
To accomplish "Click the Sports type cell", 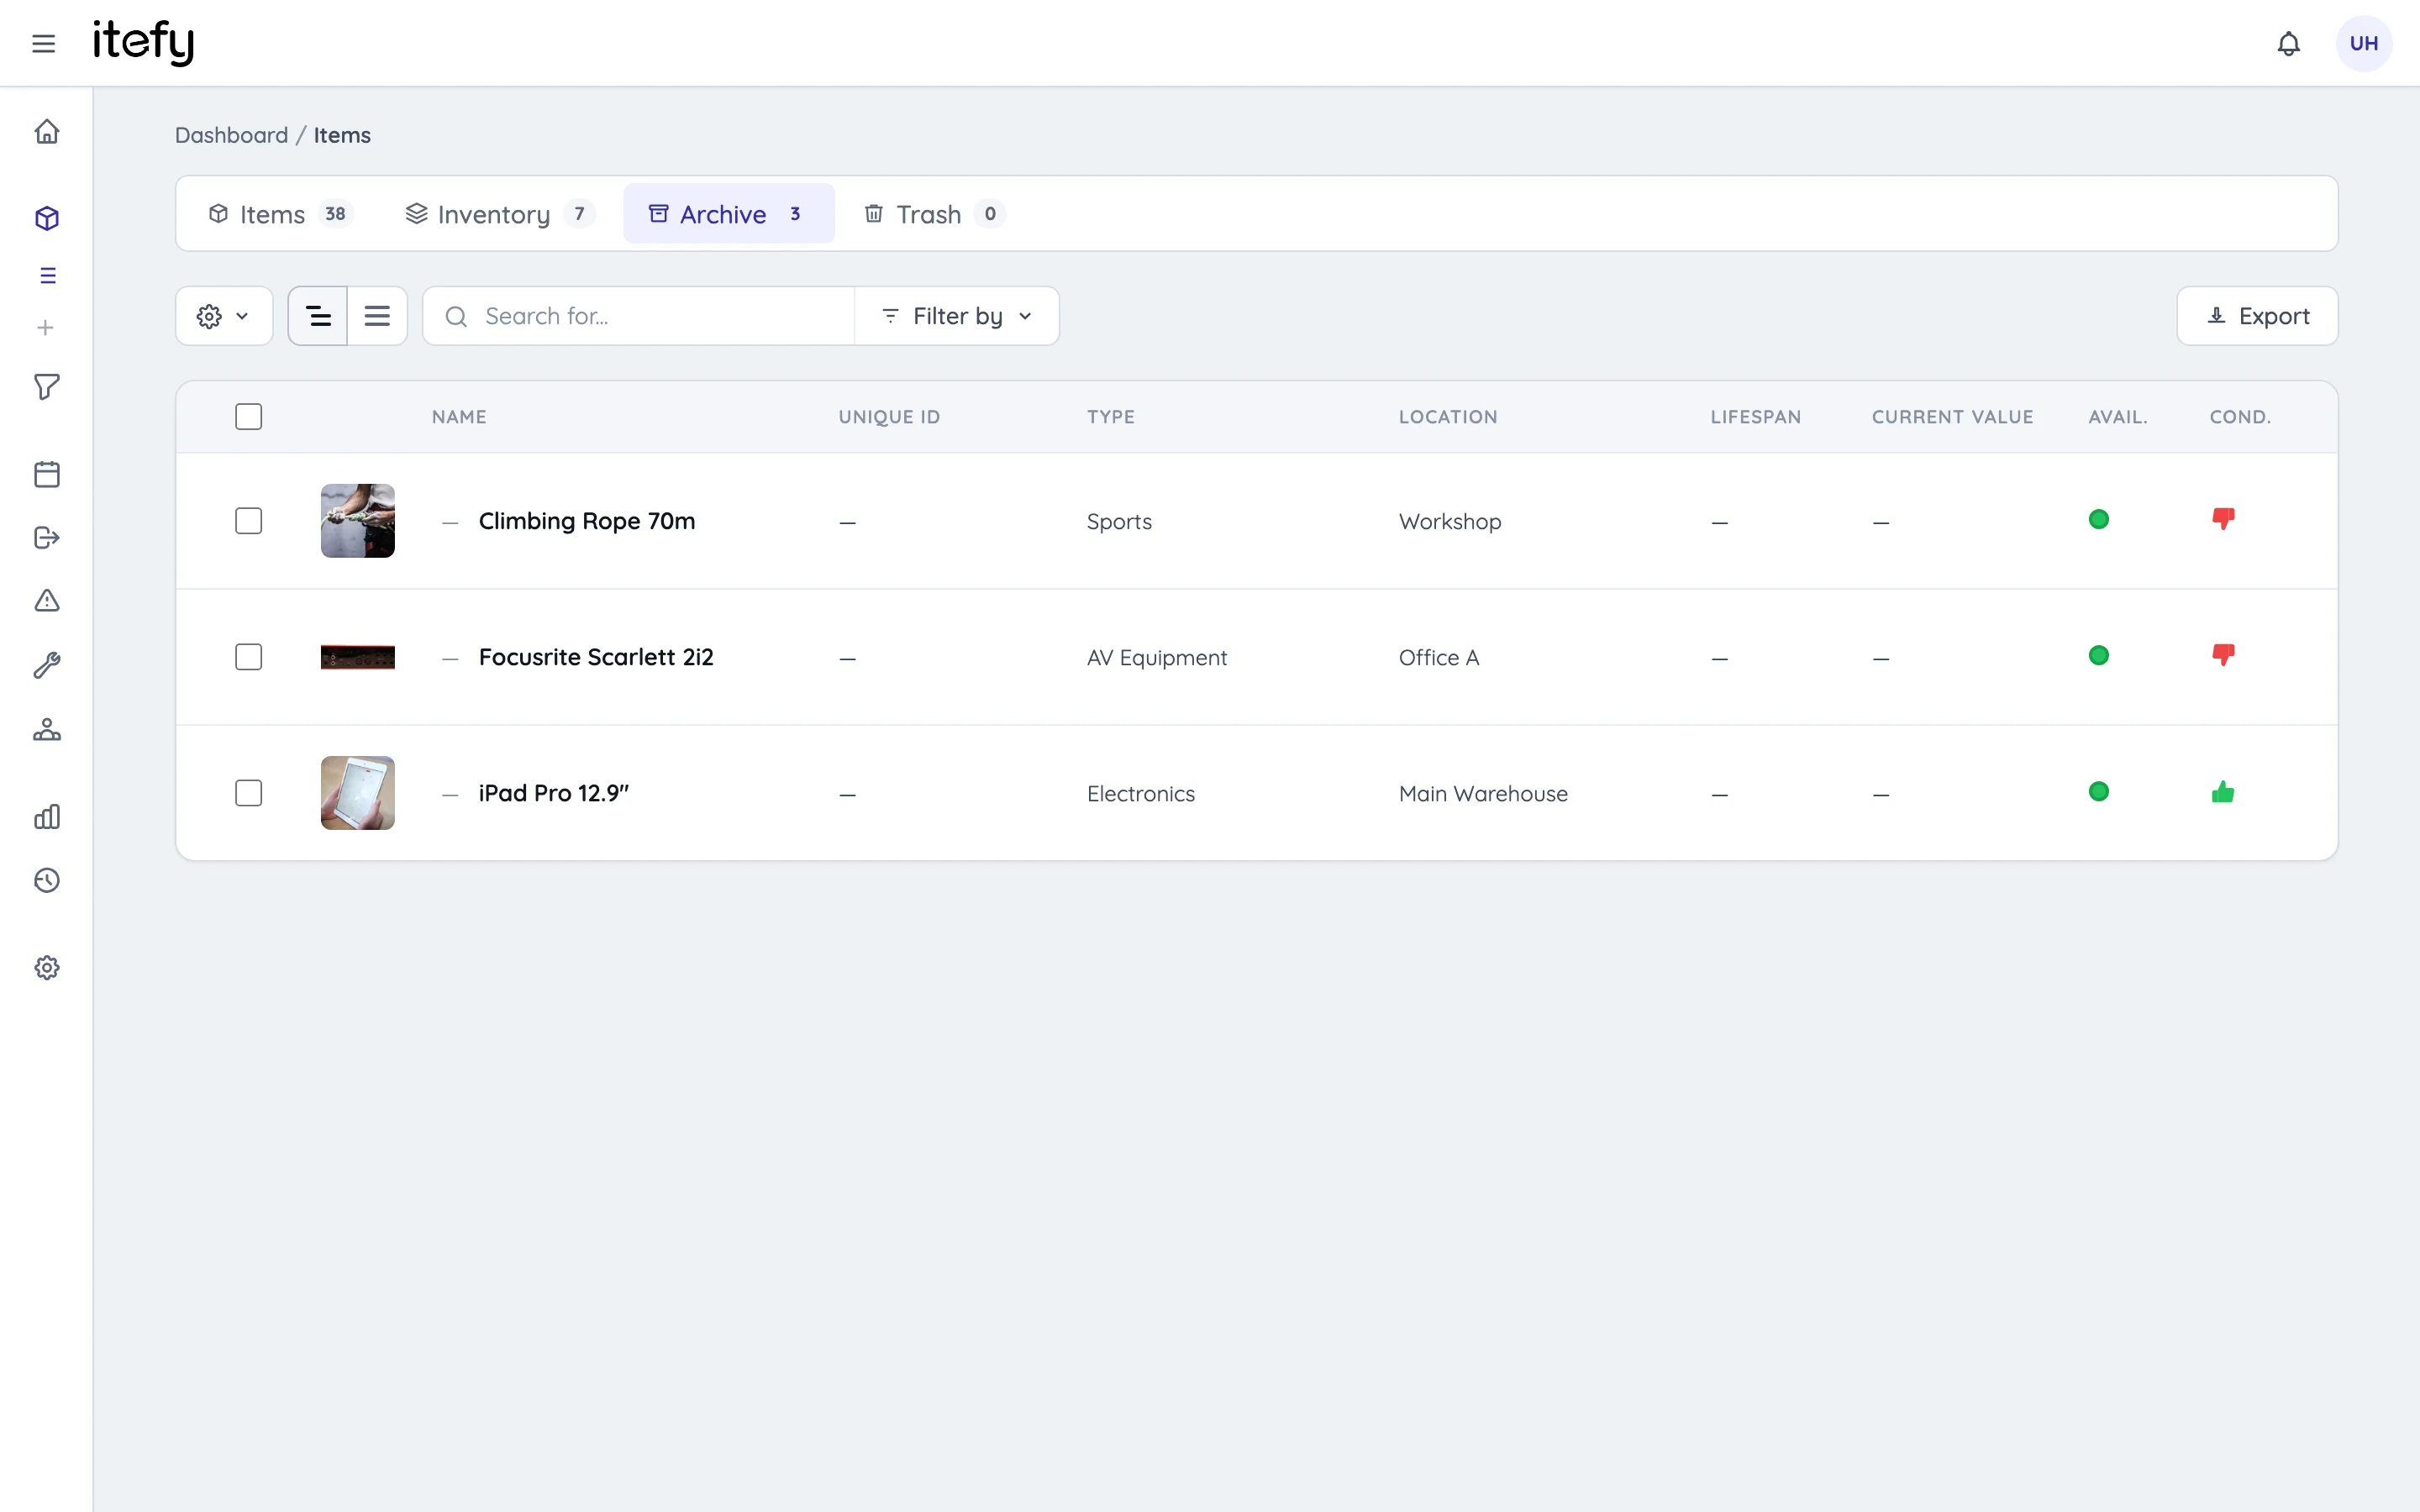I will coord(1119,522).
